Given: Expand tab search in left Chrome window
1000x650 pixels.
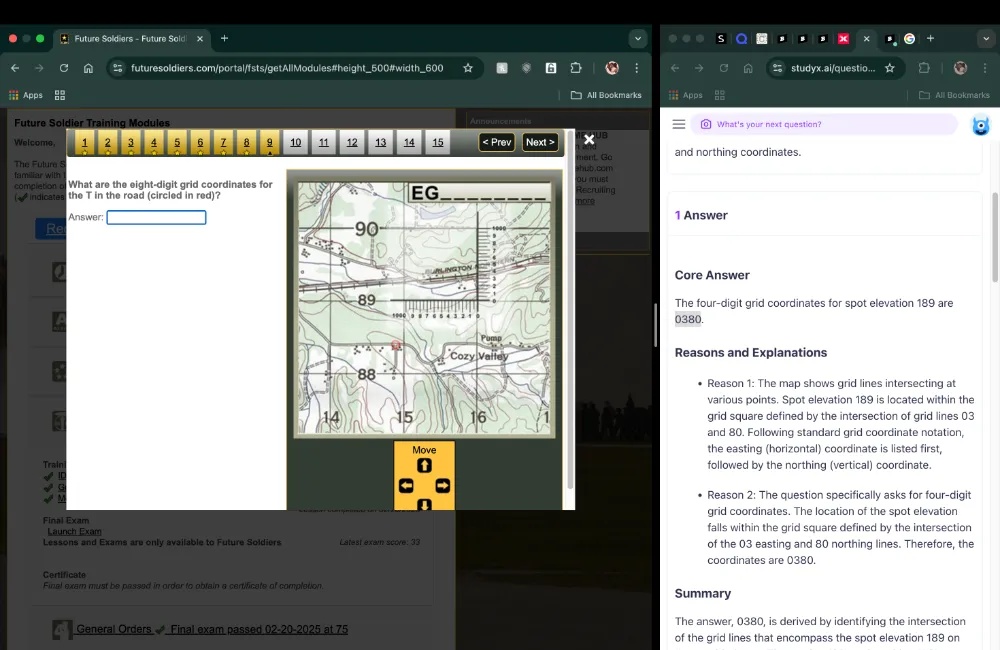Looking at the screenshot, I should coord(638,39).
